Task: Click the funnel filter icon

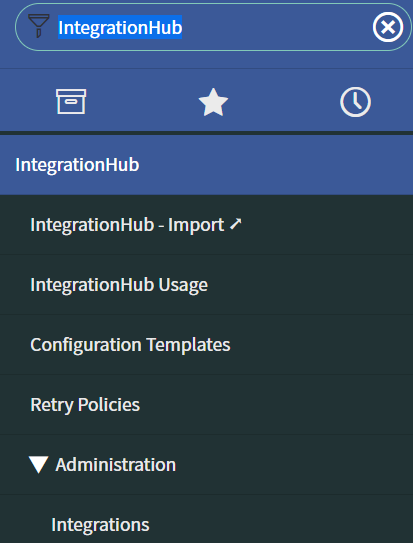Action: click(39, 26)
